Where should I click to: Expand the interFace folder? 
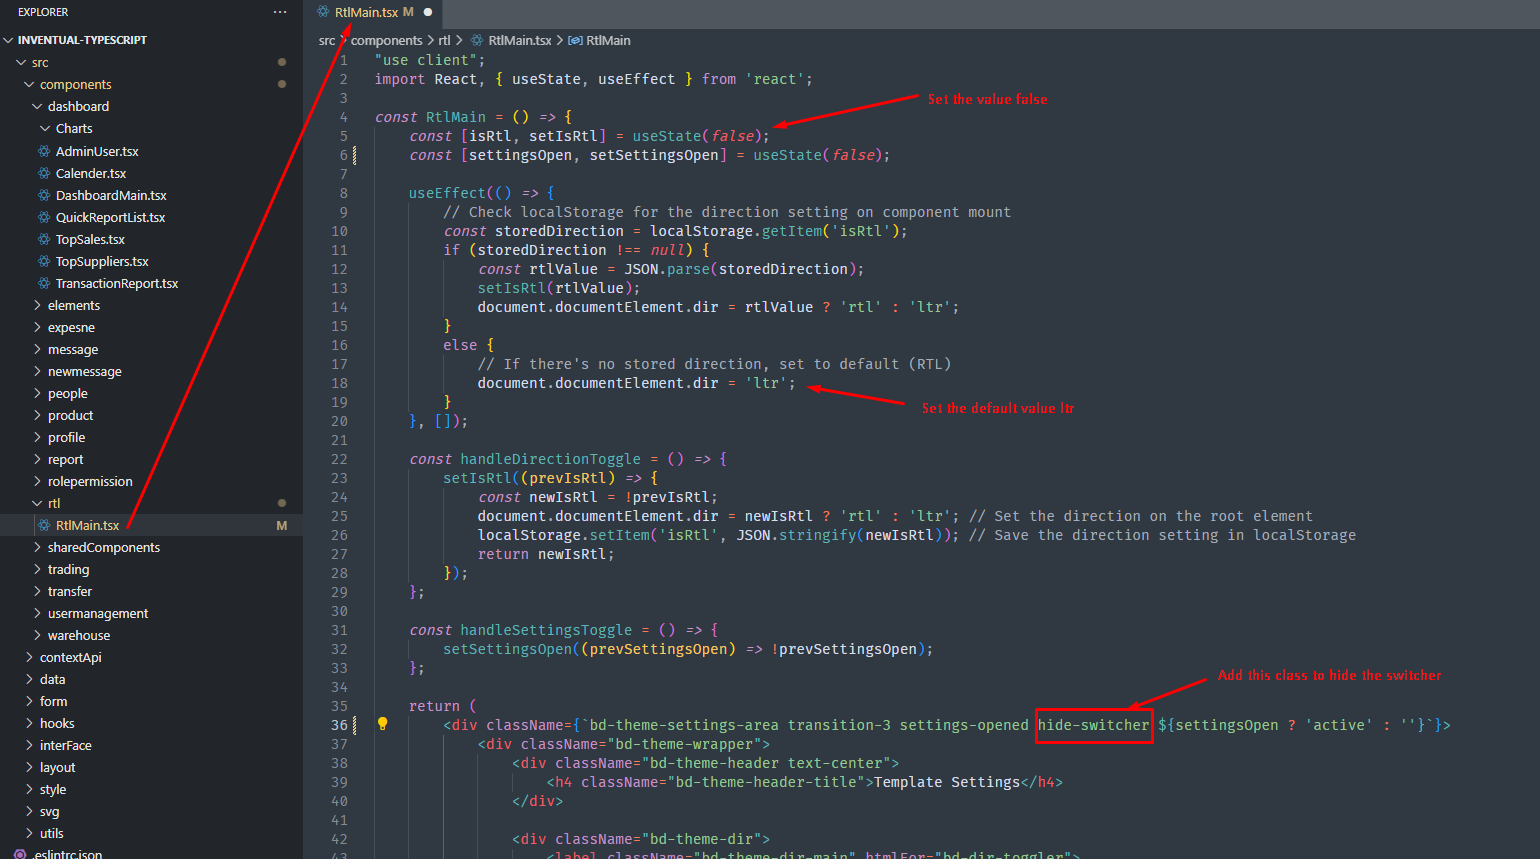29,745
